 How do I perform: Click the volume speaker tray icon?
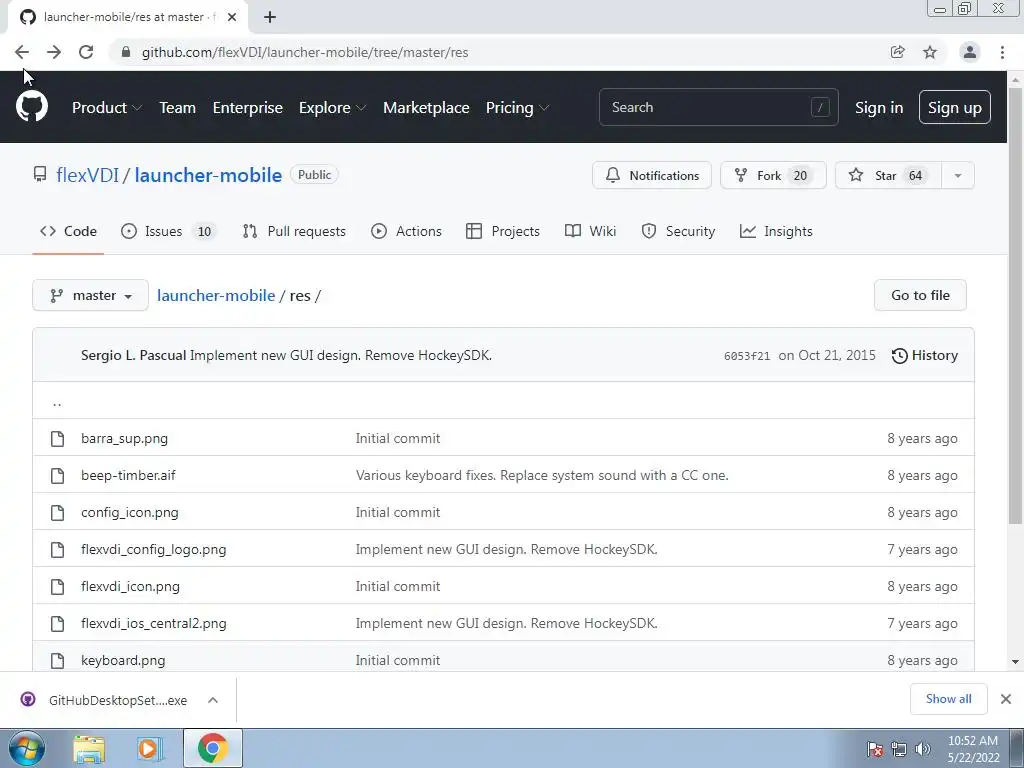click(923, 749)
